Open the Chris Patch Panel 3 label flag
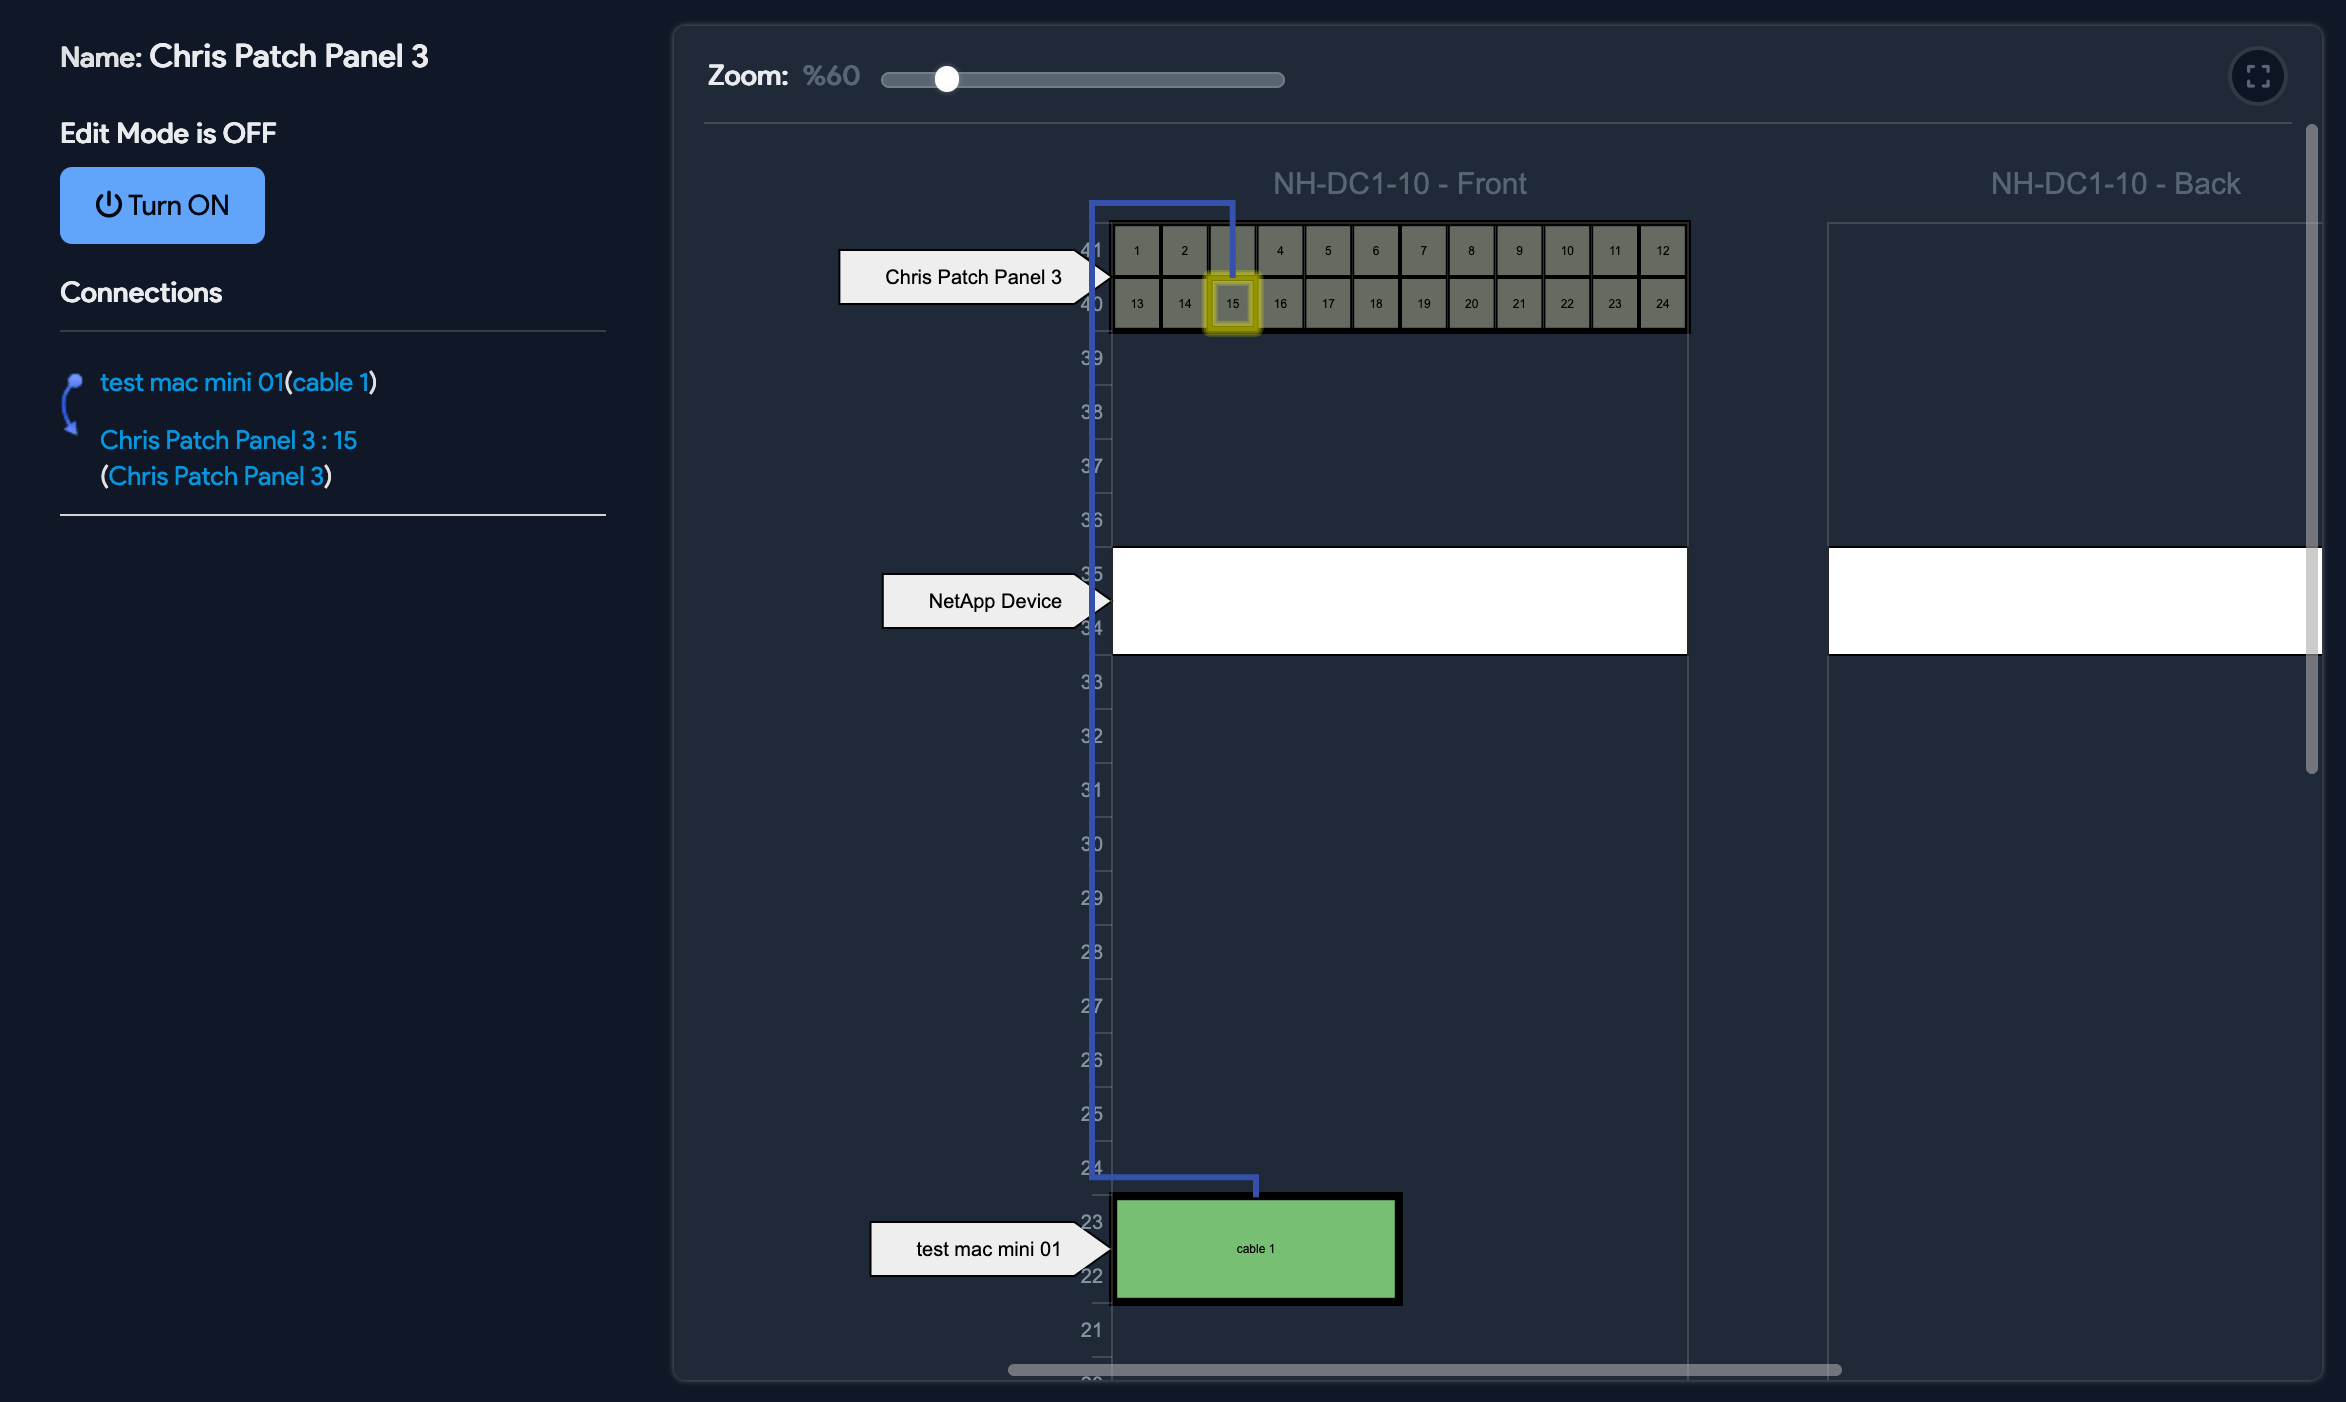 [x=966, y=277]
